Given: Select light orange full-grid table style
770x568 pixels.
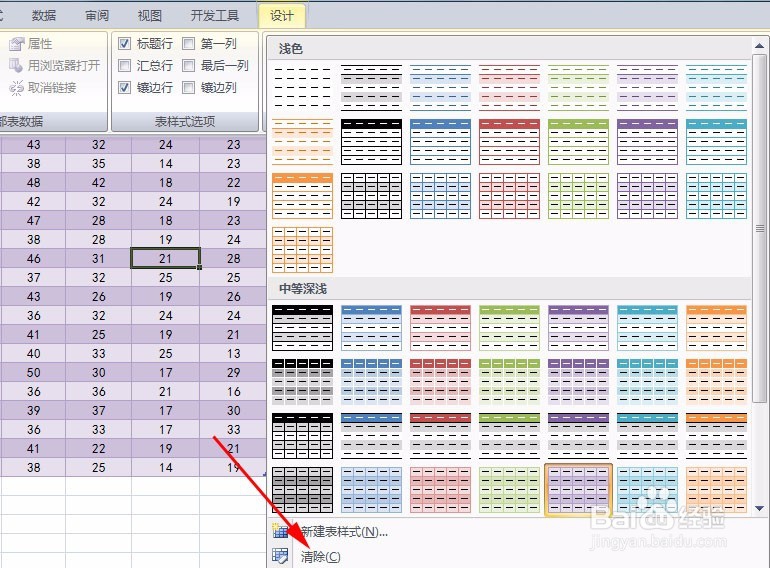Looking at the screenshot, I should point(302,250).
